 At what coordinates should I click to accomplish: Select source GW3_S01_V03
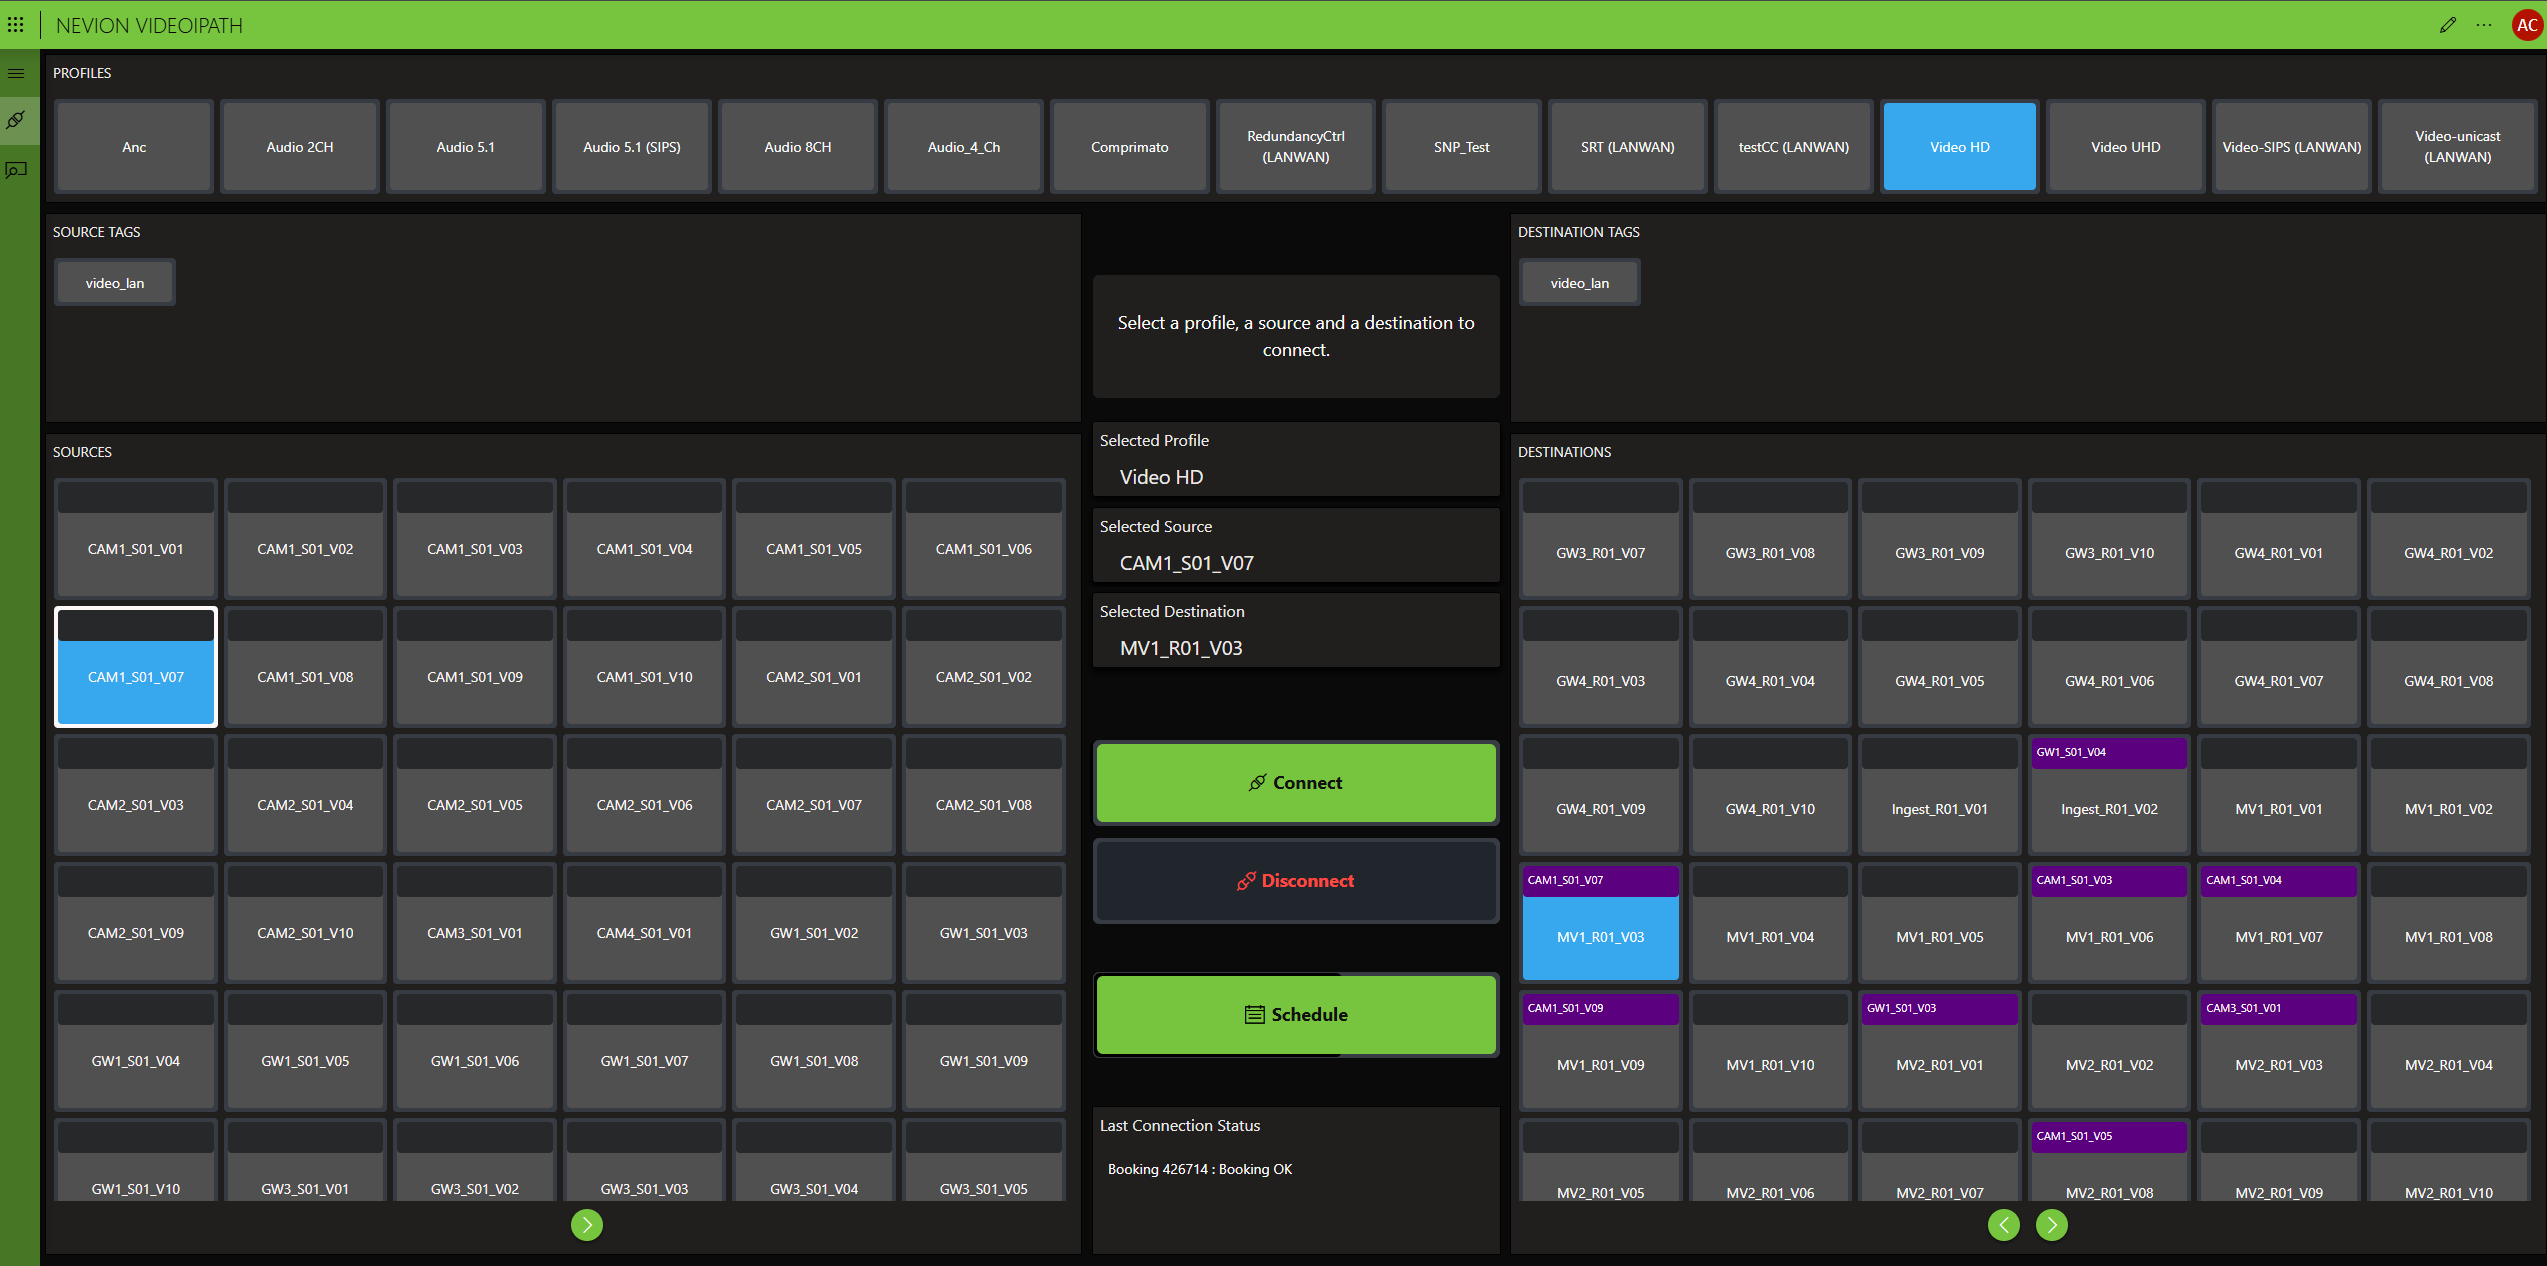point(645,1160)
